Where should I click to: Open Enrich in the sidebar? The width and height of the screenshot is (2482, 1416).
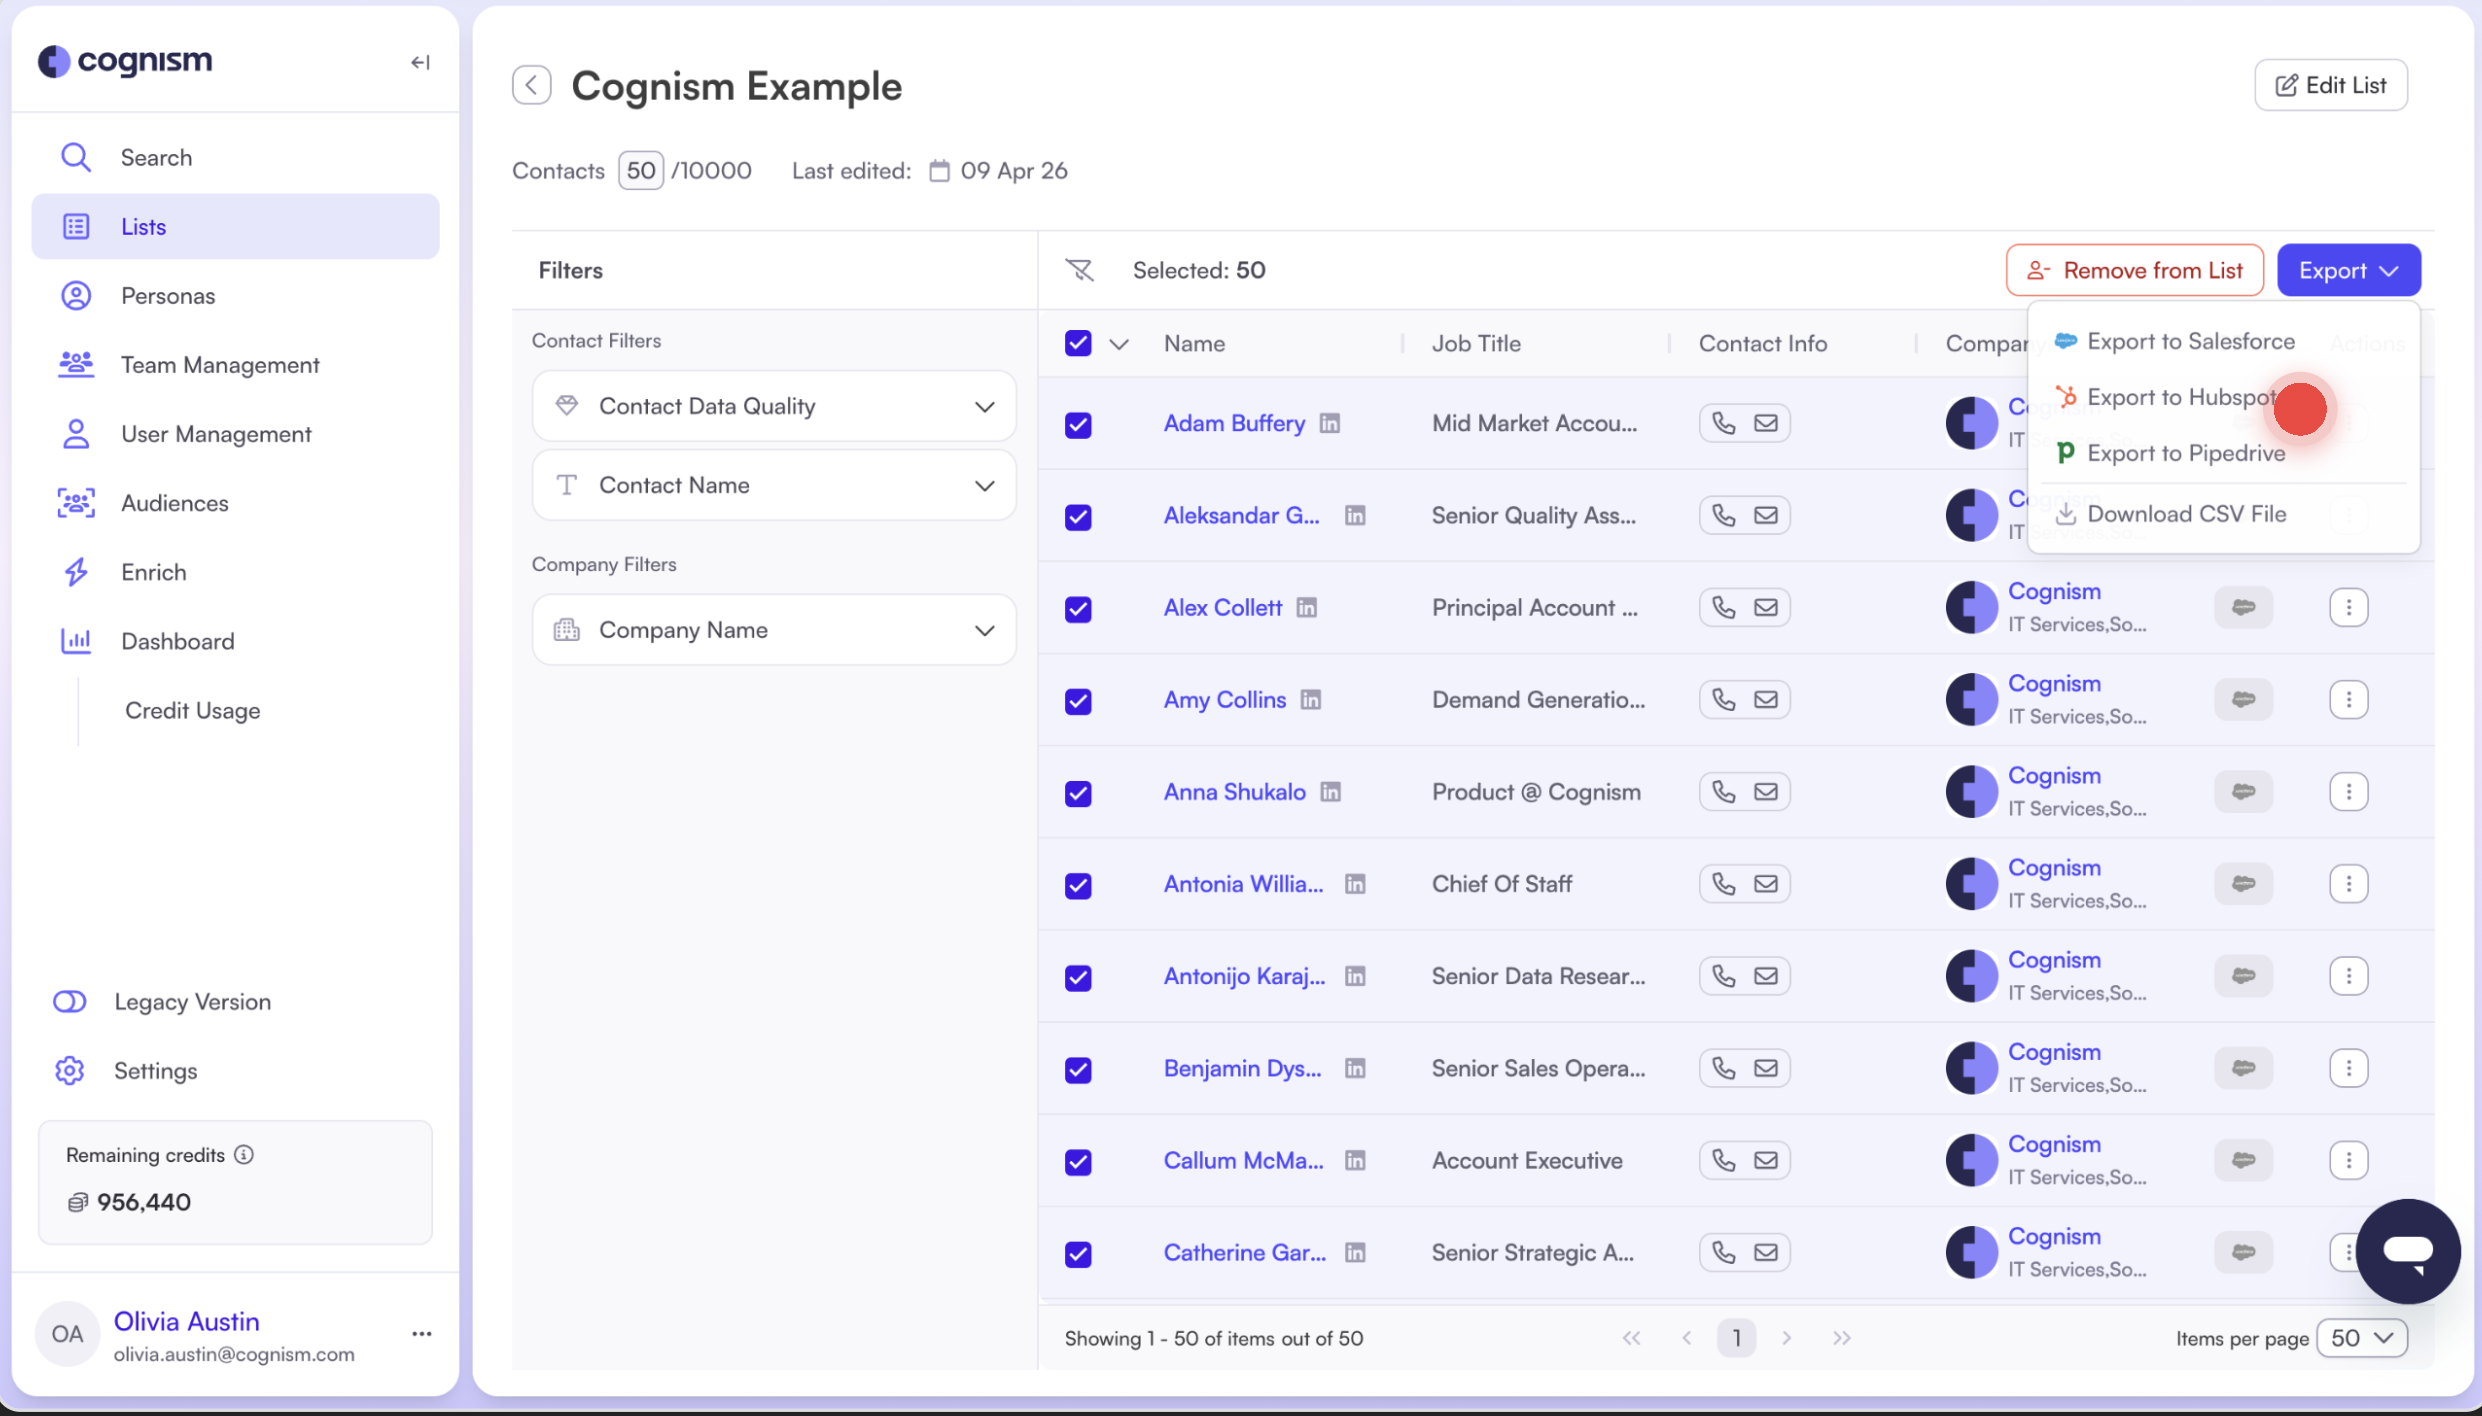(x=153, y=572)
